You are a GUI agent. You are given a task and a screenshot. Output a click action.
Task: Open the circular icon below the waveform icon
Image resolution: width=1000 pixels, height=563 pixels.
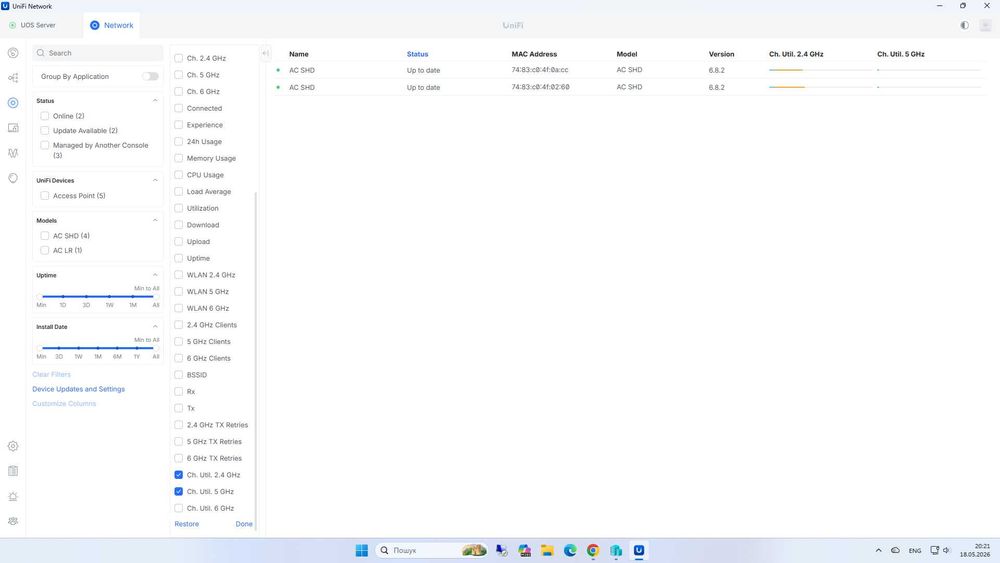(13, 178)
